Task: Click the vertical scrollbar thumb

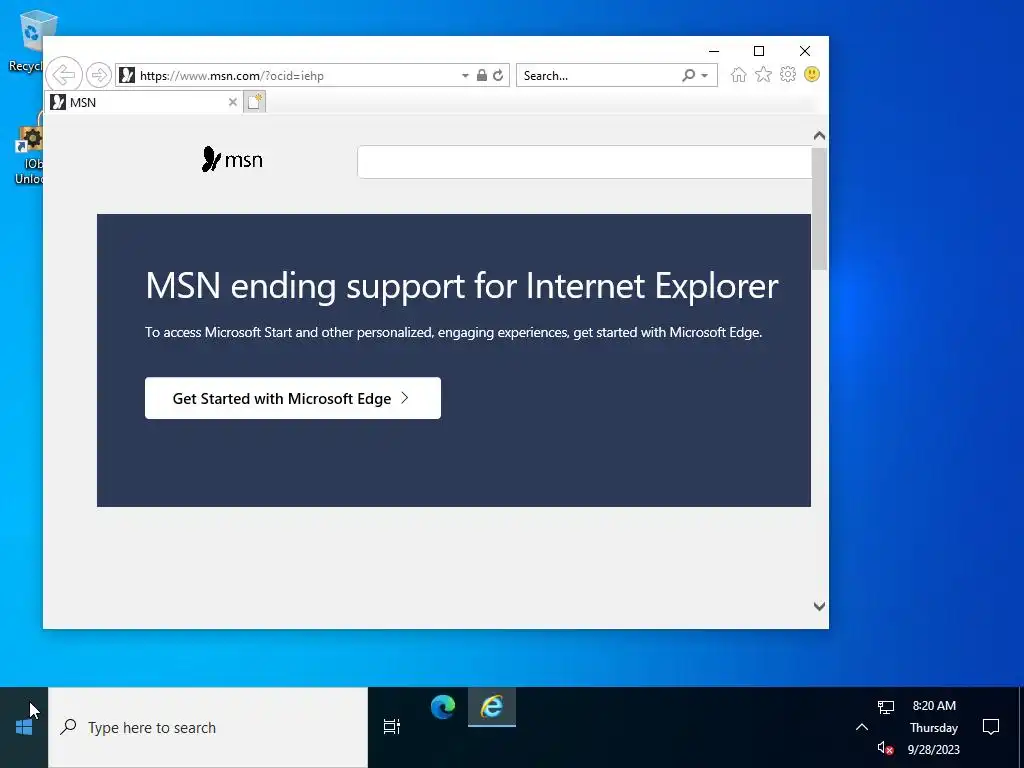Action: (819, 208)
